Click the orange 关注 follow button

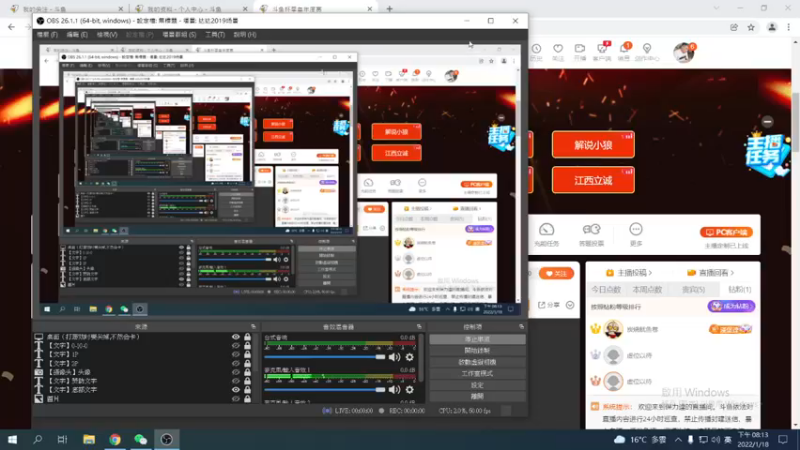556,273
